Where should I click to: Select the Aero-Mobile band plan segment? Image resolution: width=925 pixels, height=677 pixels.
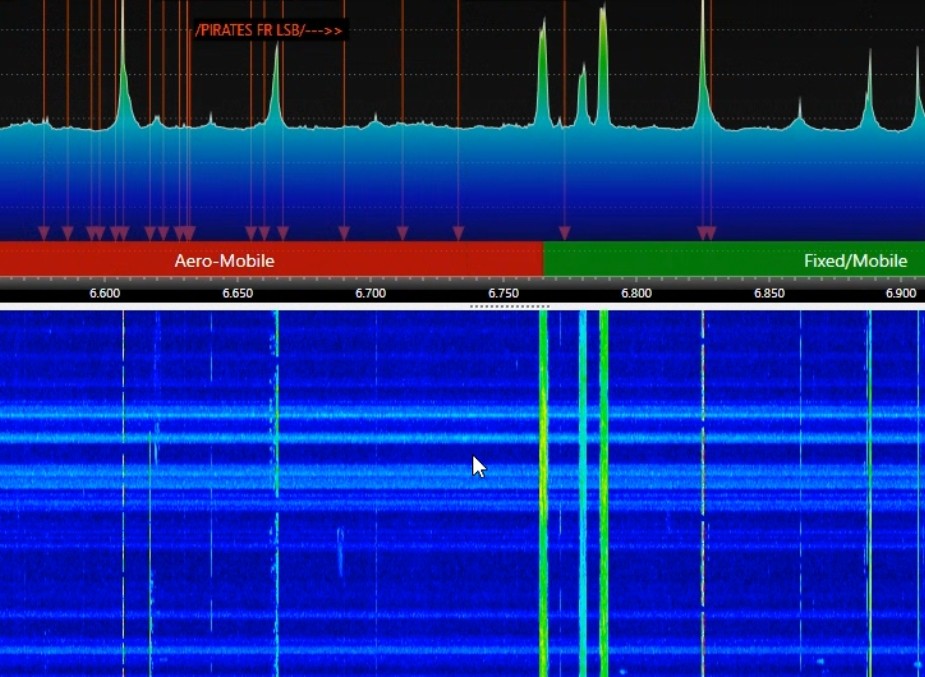point(271,259)
